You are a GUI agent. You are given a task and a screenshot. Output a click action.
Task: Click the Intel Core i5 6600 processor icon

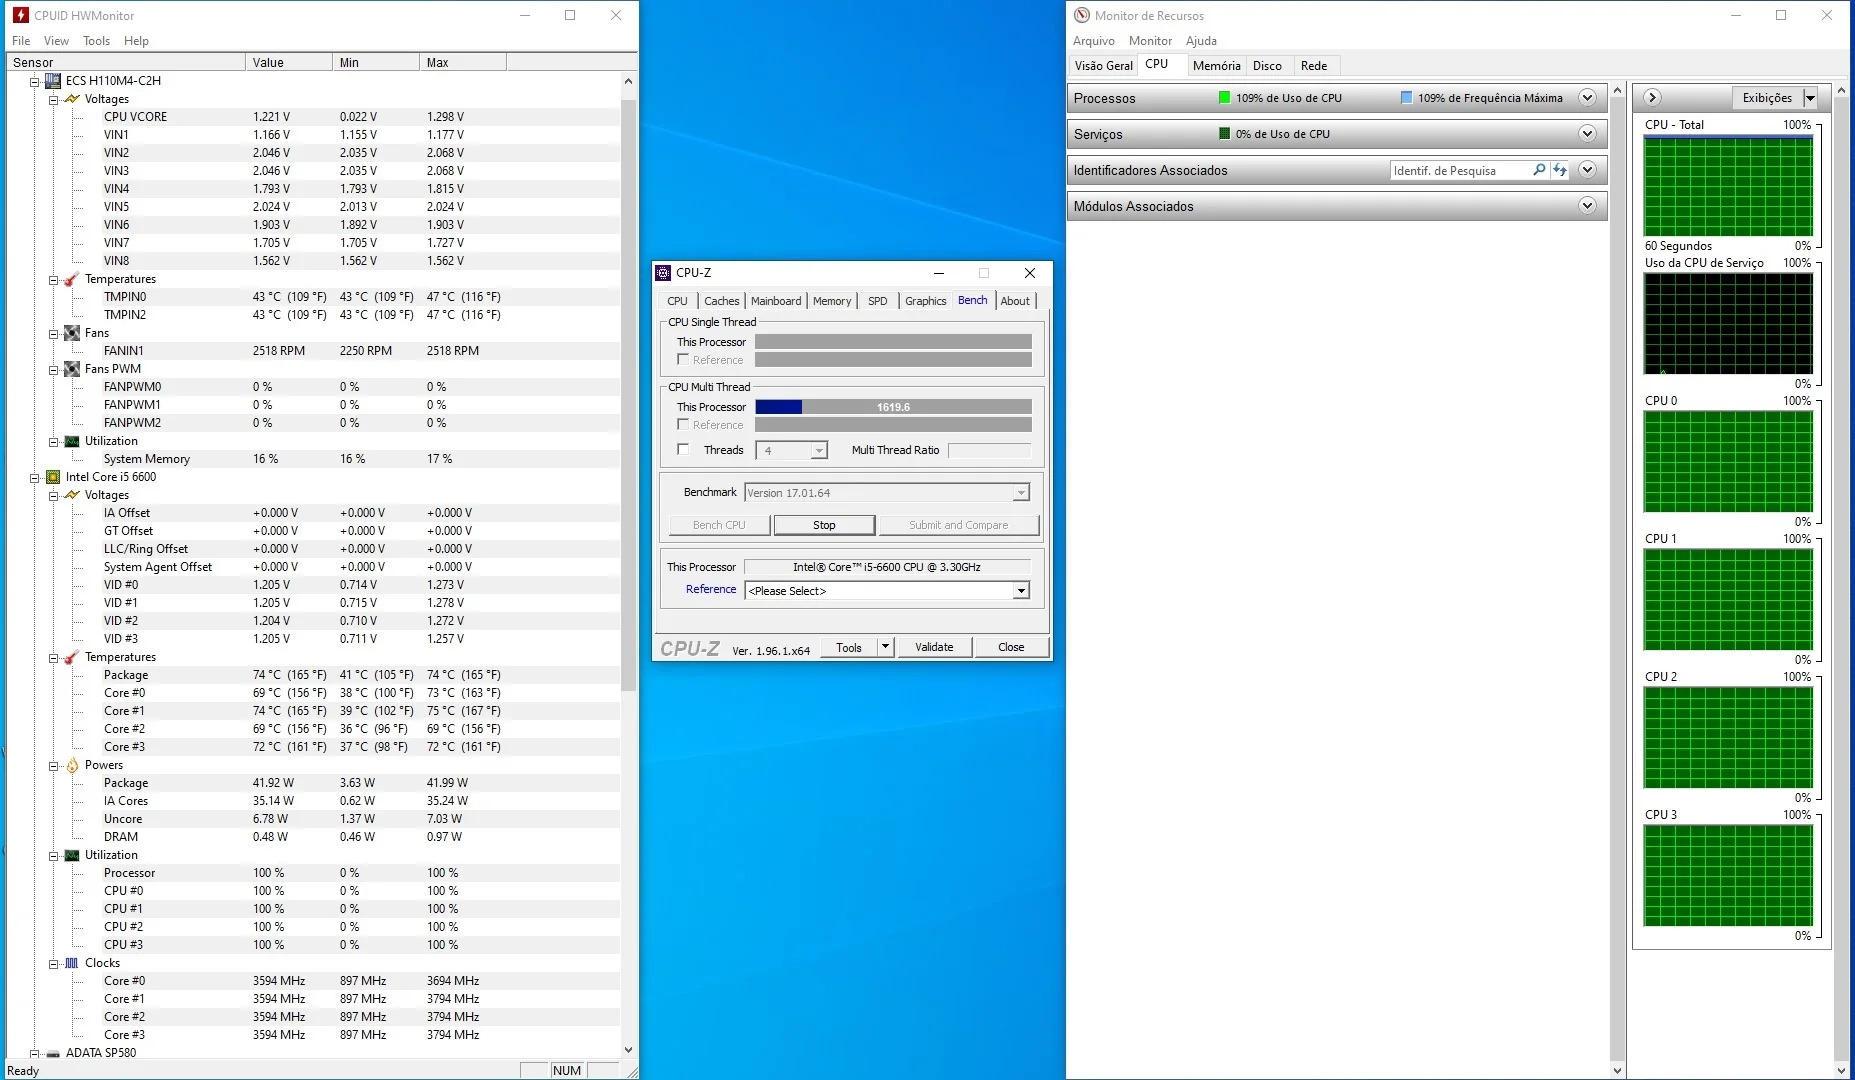click(53, 477)
